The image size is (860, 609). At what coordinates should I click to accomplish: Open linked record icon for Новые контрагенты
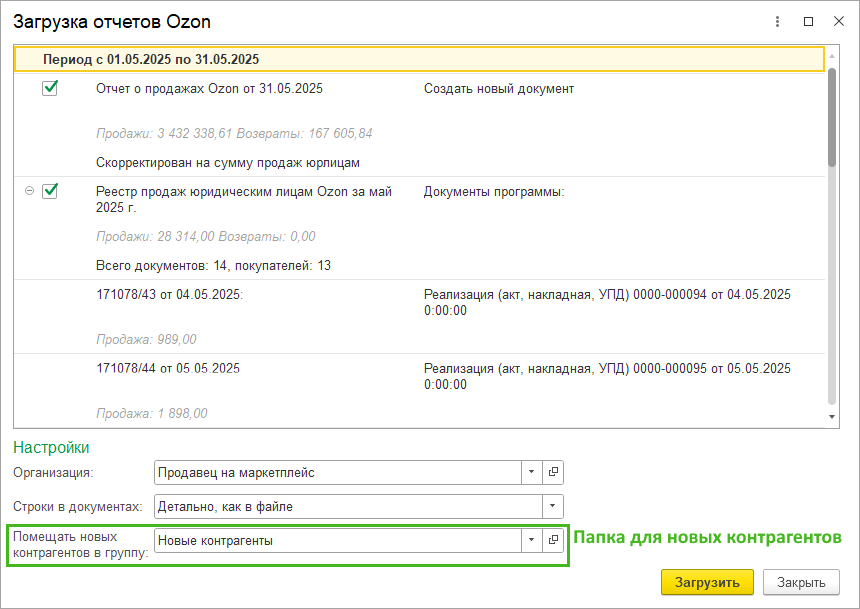tap(553, 540)
